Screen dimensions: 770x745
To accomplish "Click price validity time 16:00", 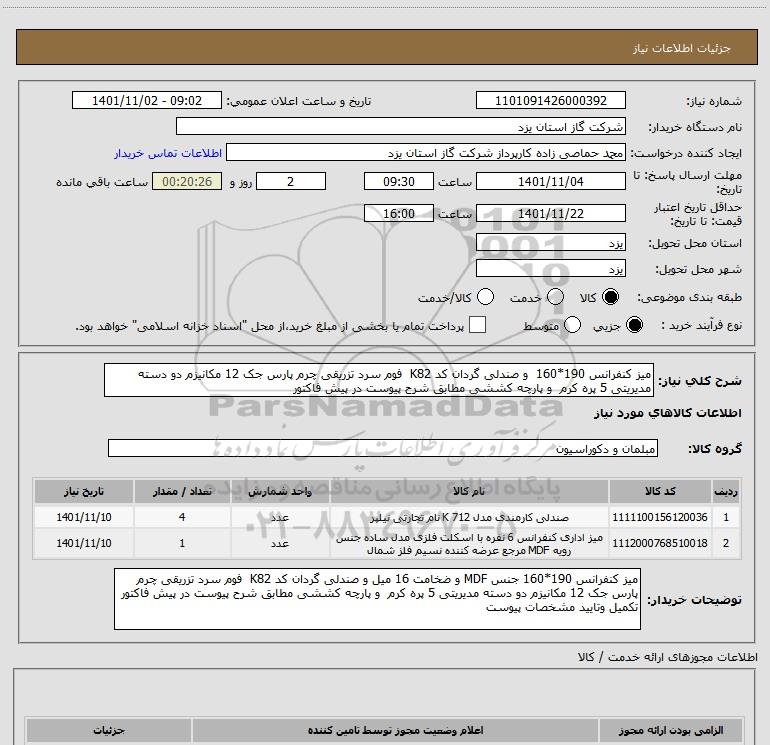I will pos(399,213).
